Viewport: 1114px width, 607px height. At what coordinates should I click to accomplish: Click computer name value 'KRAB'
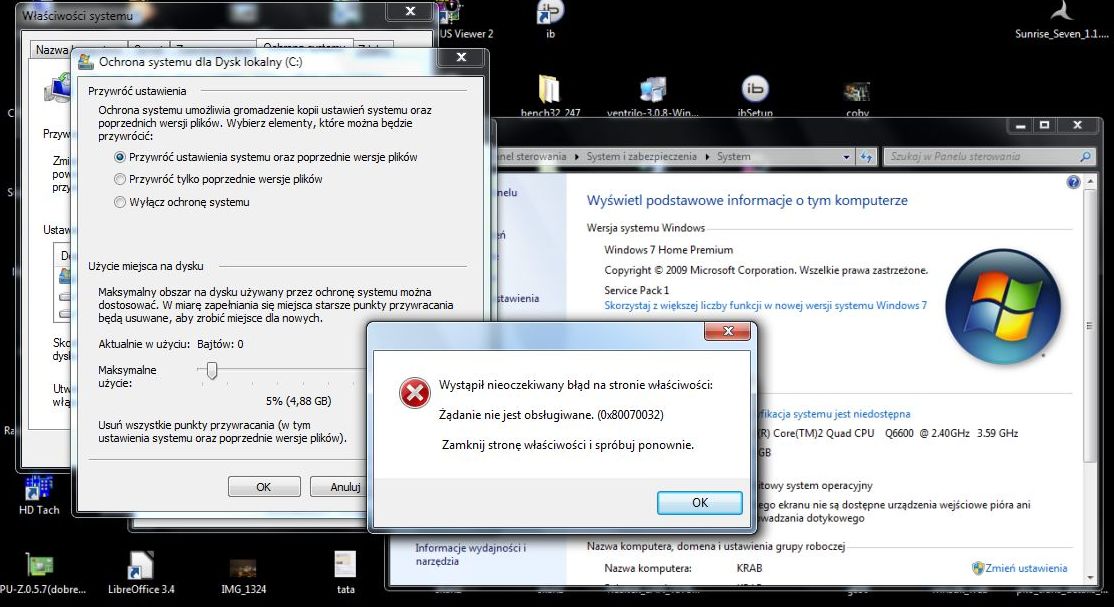tap(750, 568)
